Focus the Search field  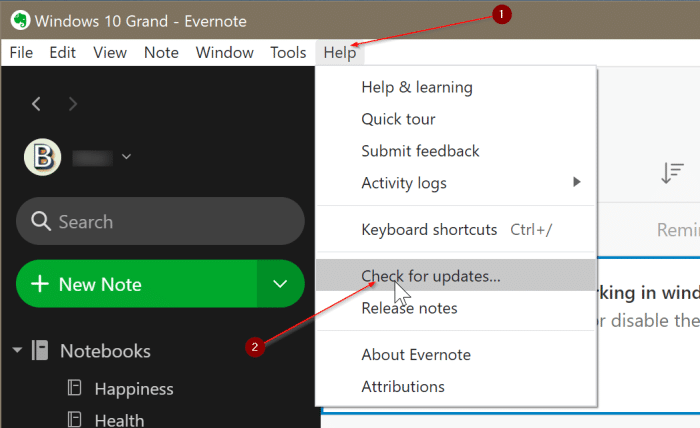(x=160, y=221)
